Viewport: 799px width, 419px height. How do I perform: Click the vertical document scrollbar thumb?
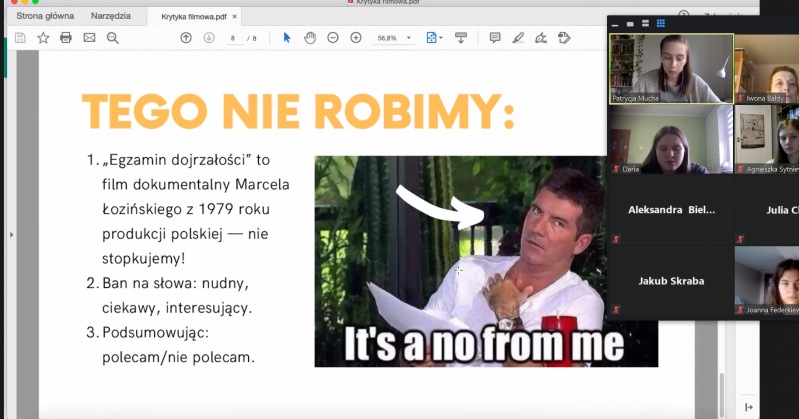pos(721,395)
